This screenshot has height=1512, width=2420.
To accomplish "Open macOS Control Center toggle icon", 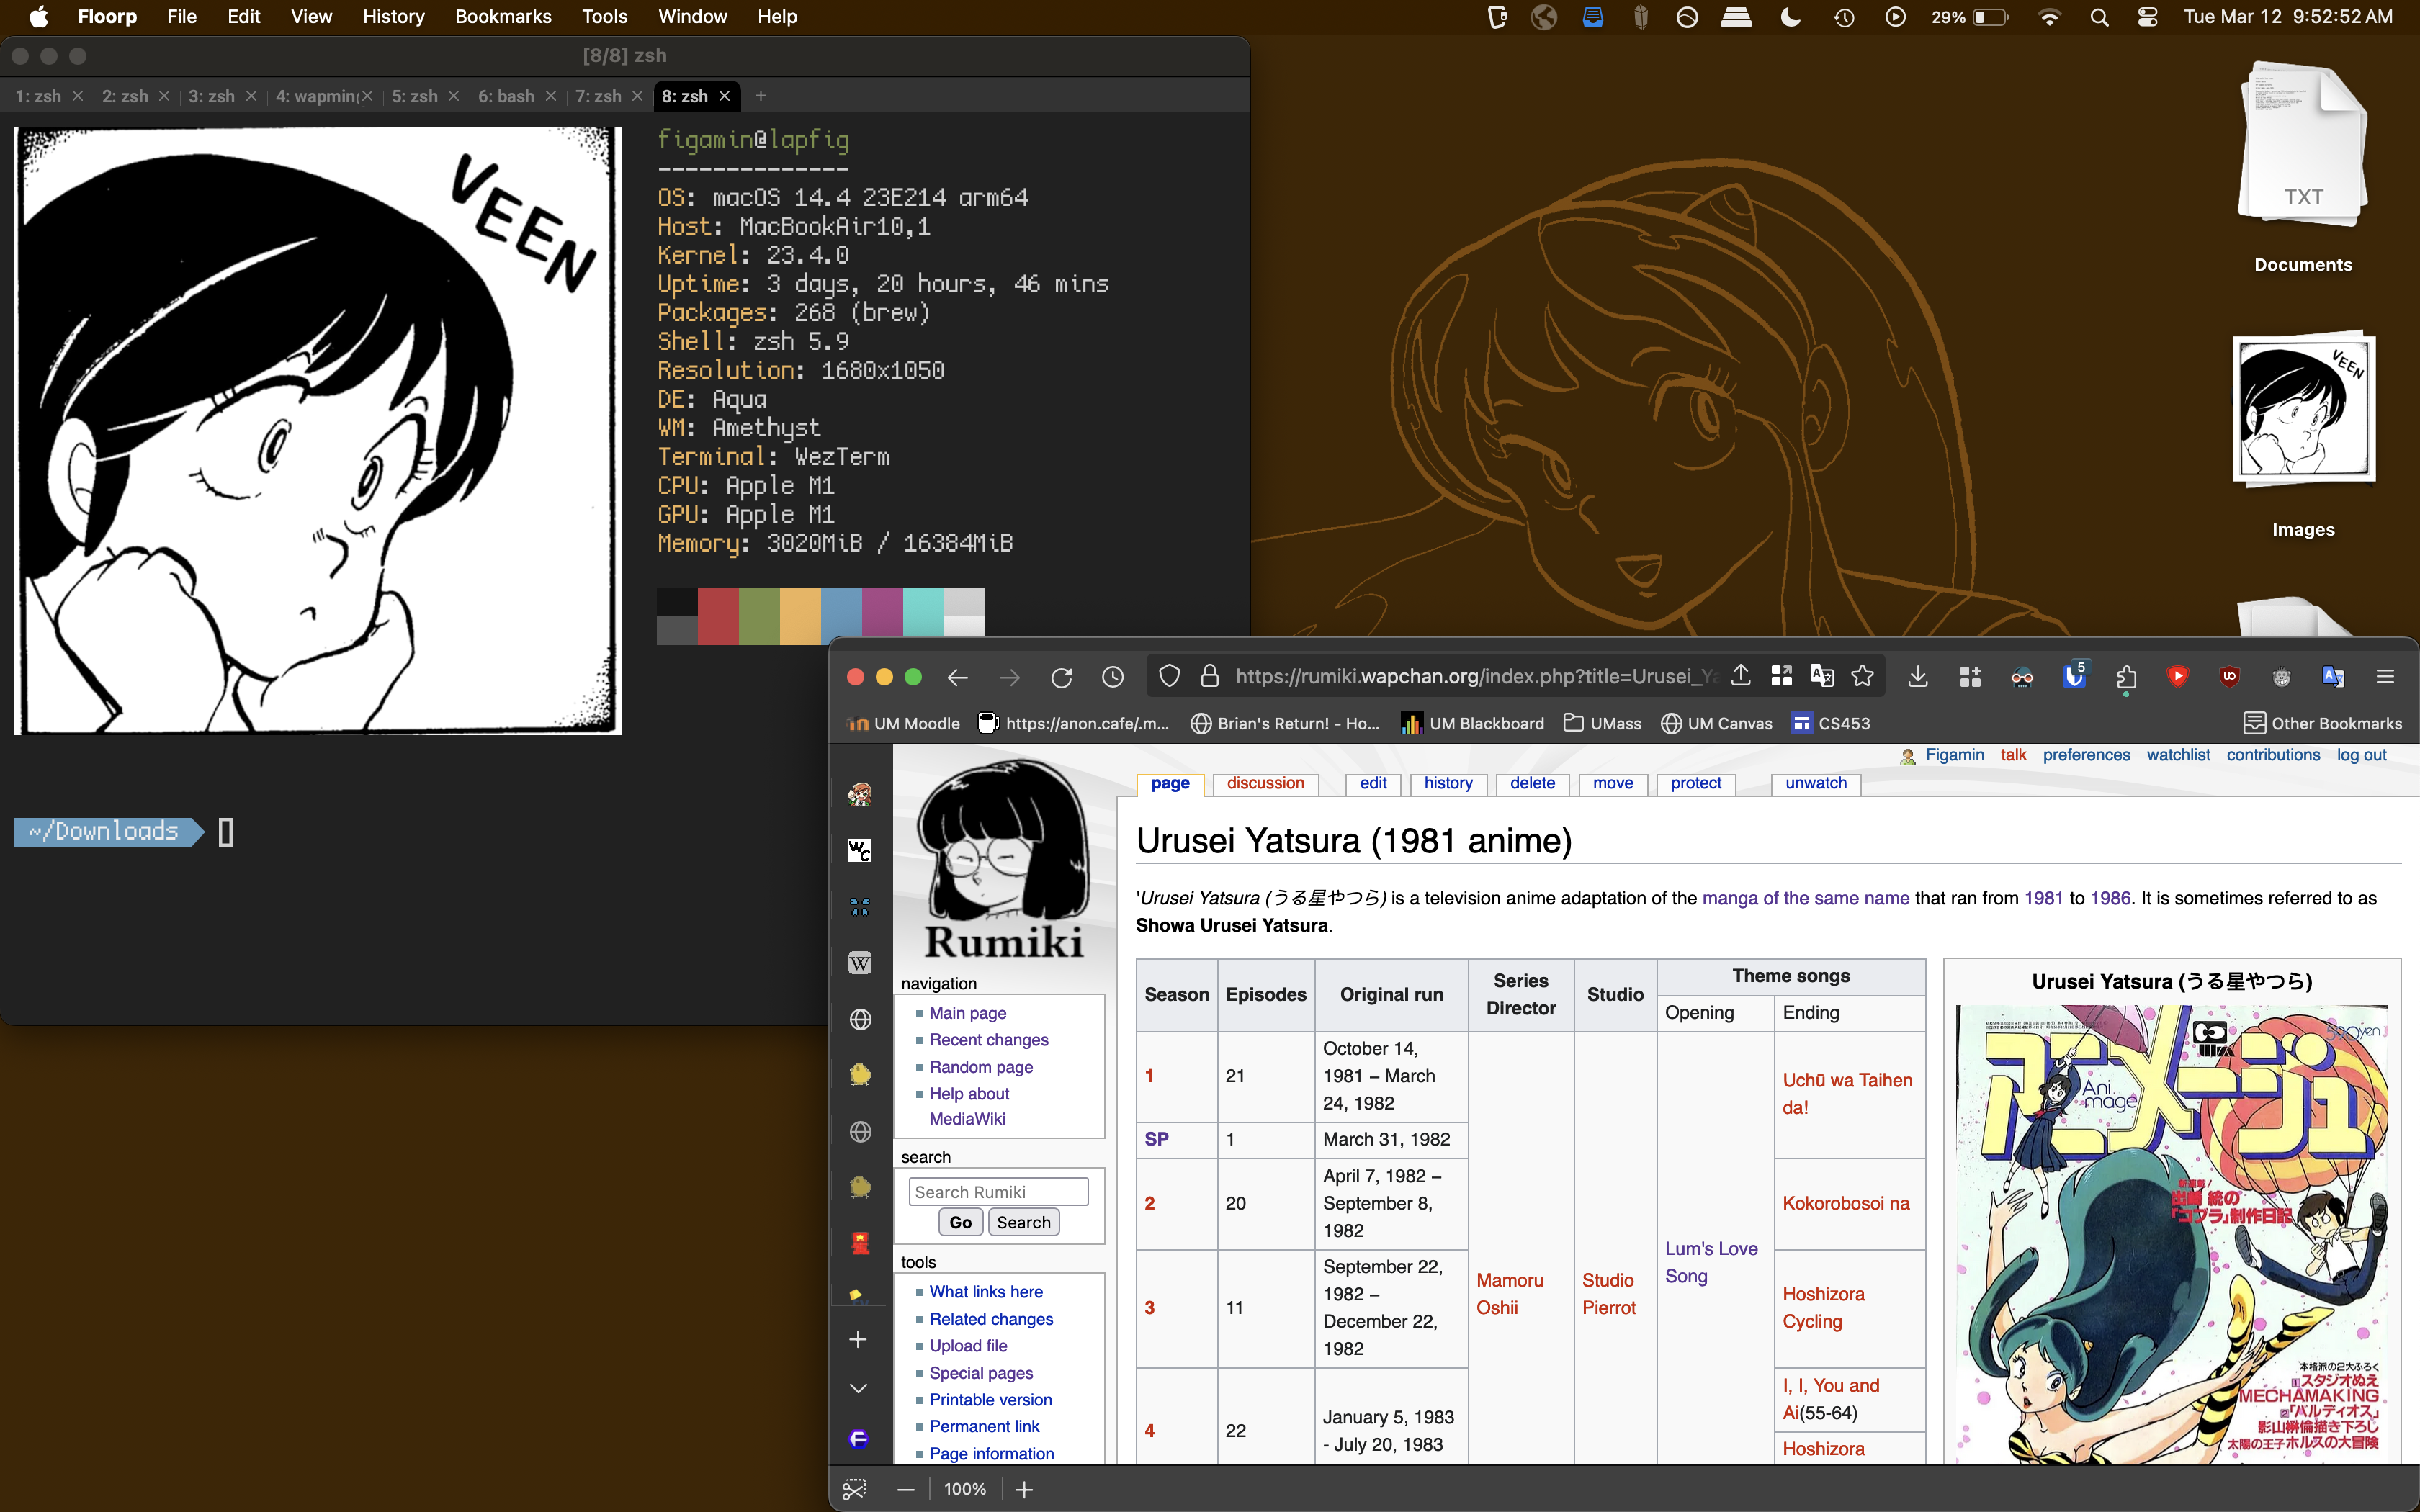I will point(2147,17).
